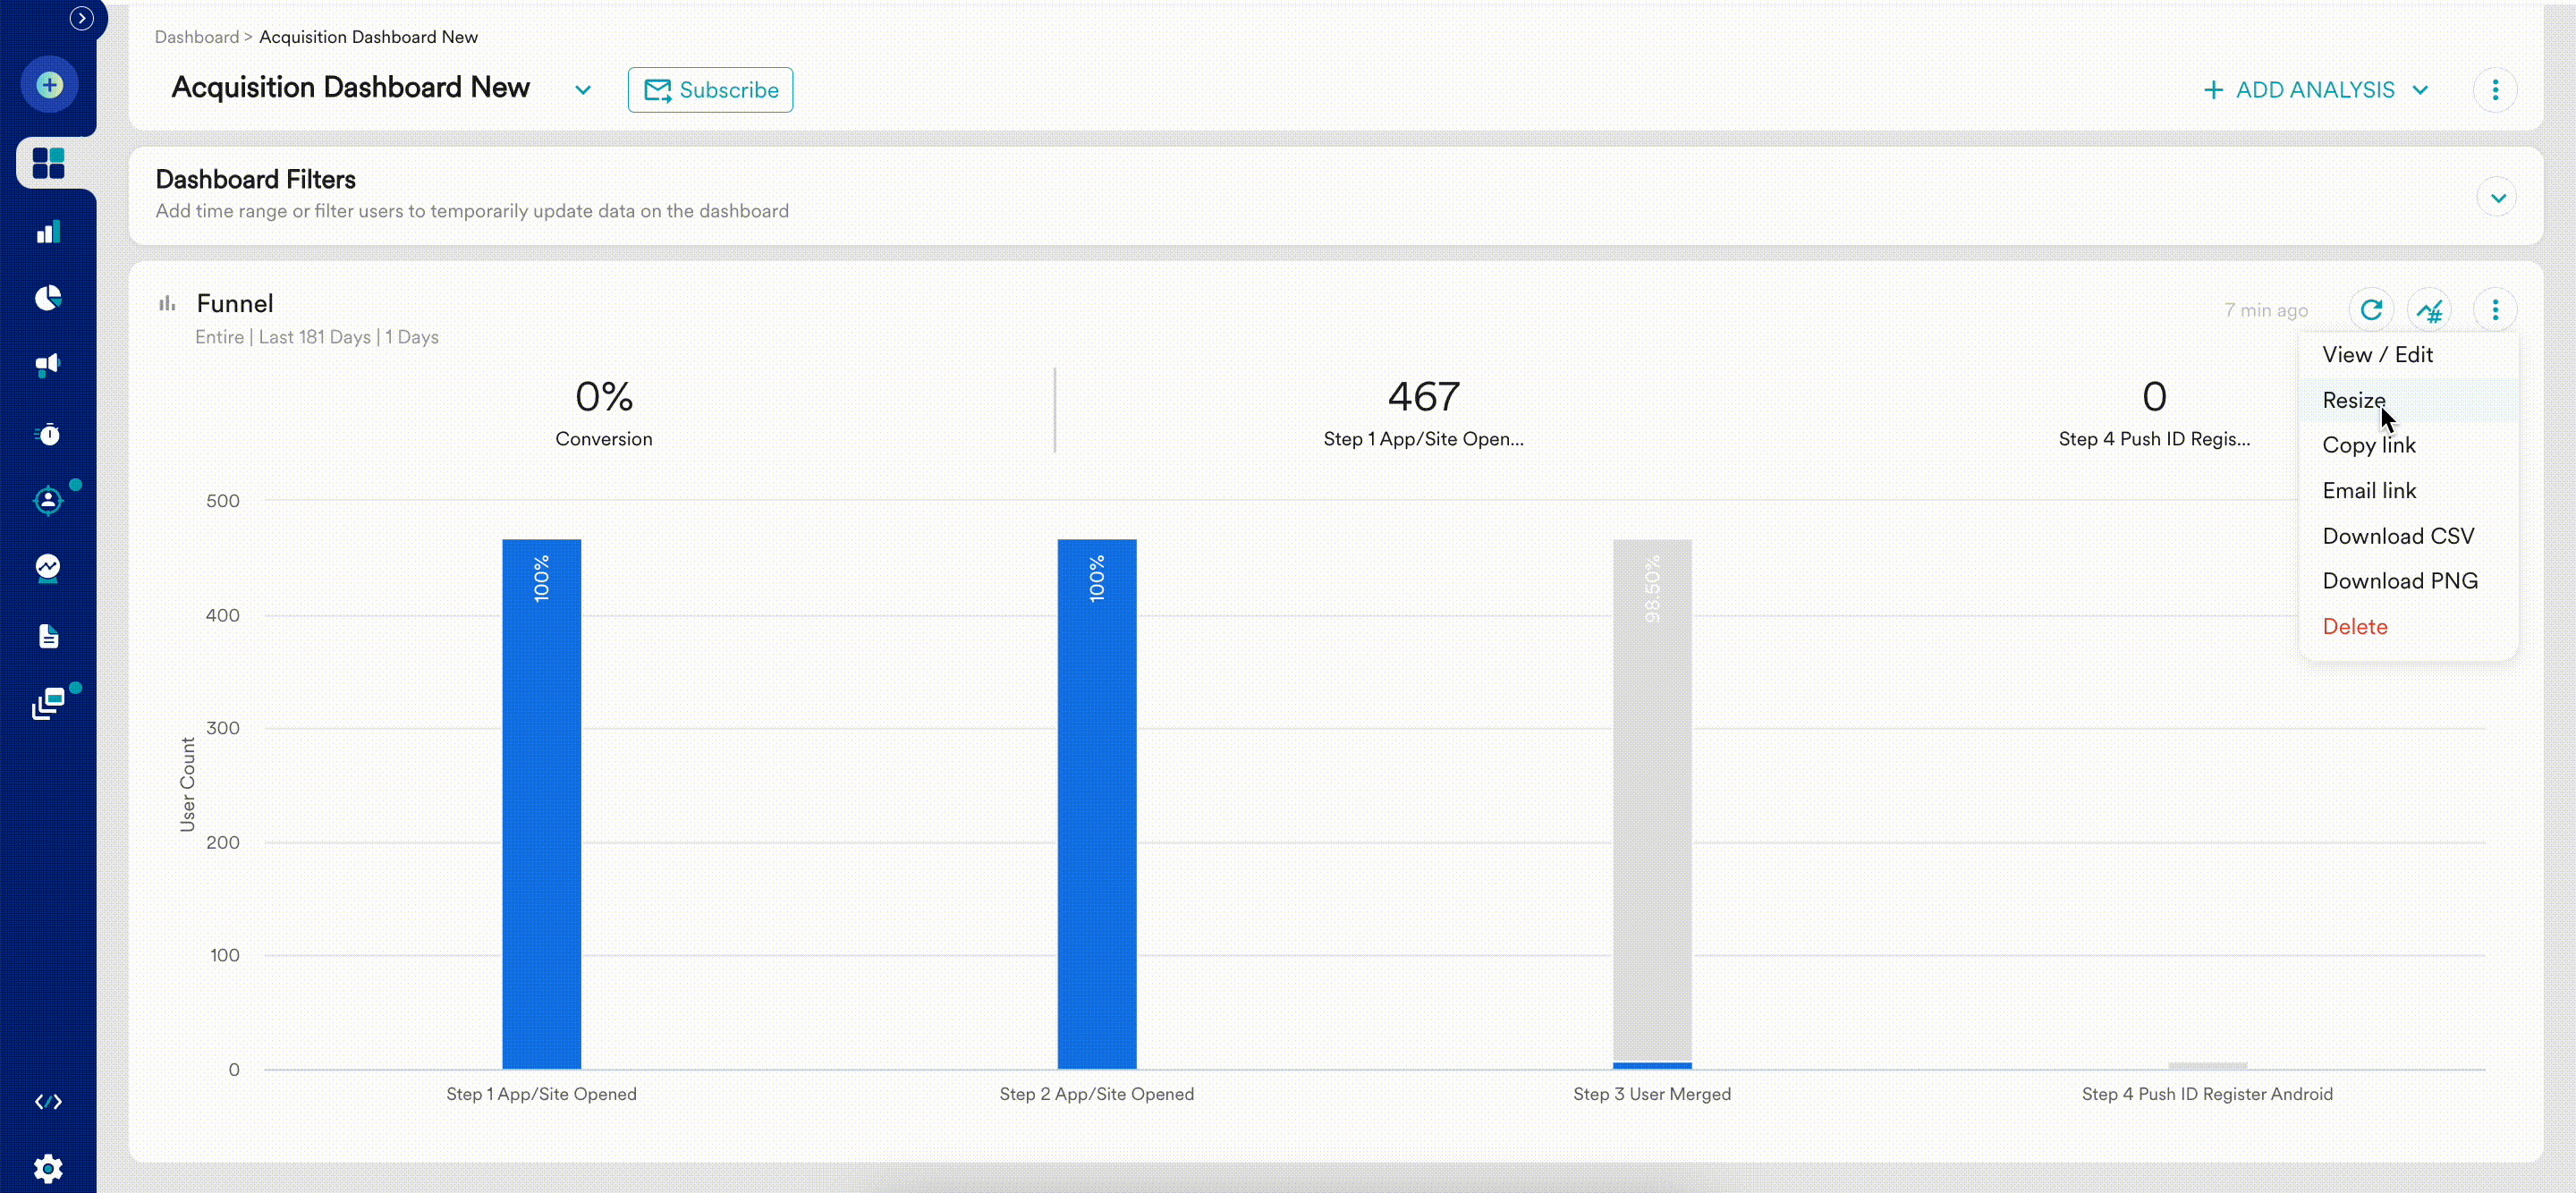Click the Subscribe button

point(709,89)
